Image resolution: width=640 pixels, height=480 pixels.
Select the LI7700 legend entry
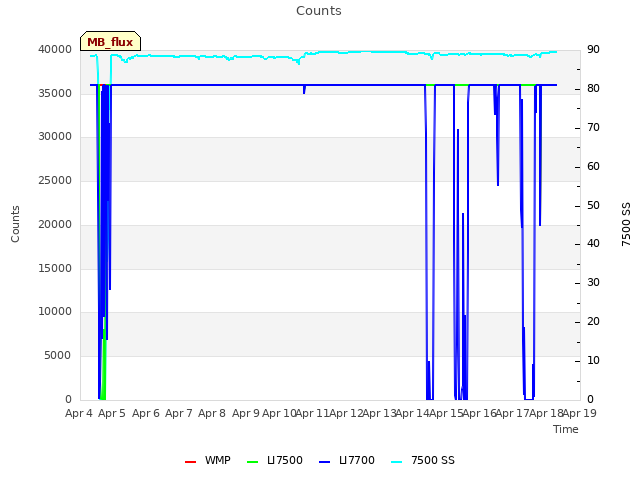[x=347, y=460]
